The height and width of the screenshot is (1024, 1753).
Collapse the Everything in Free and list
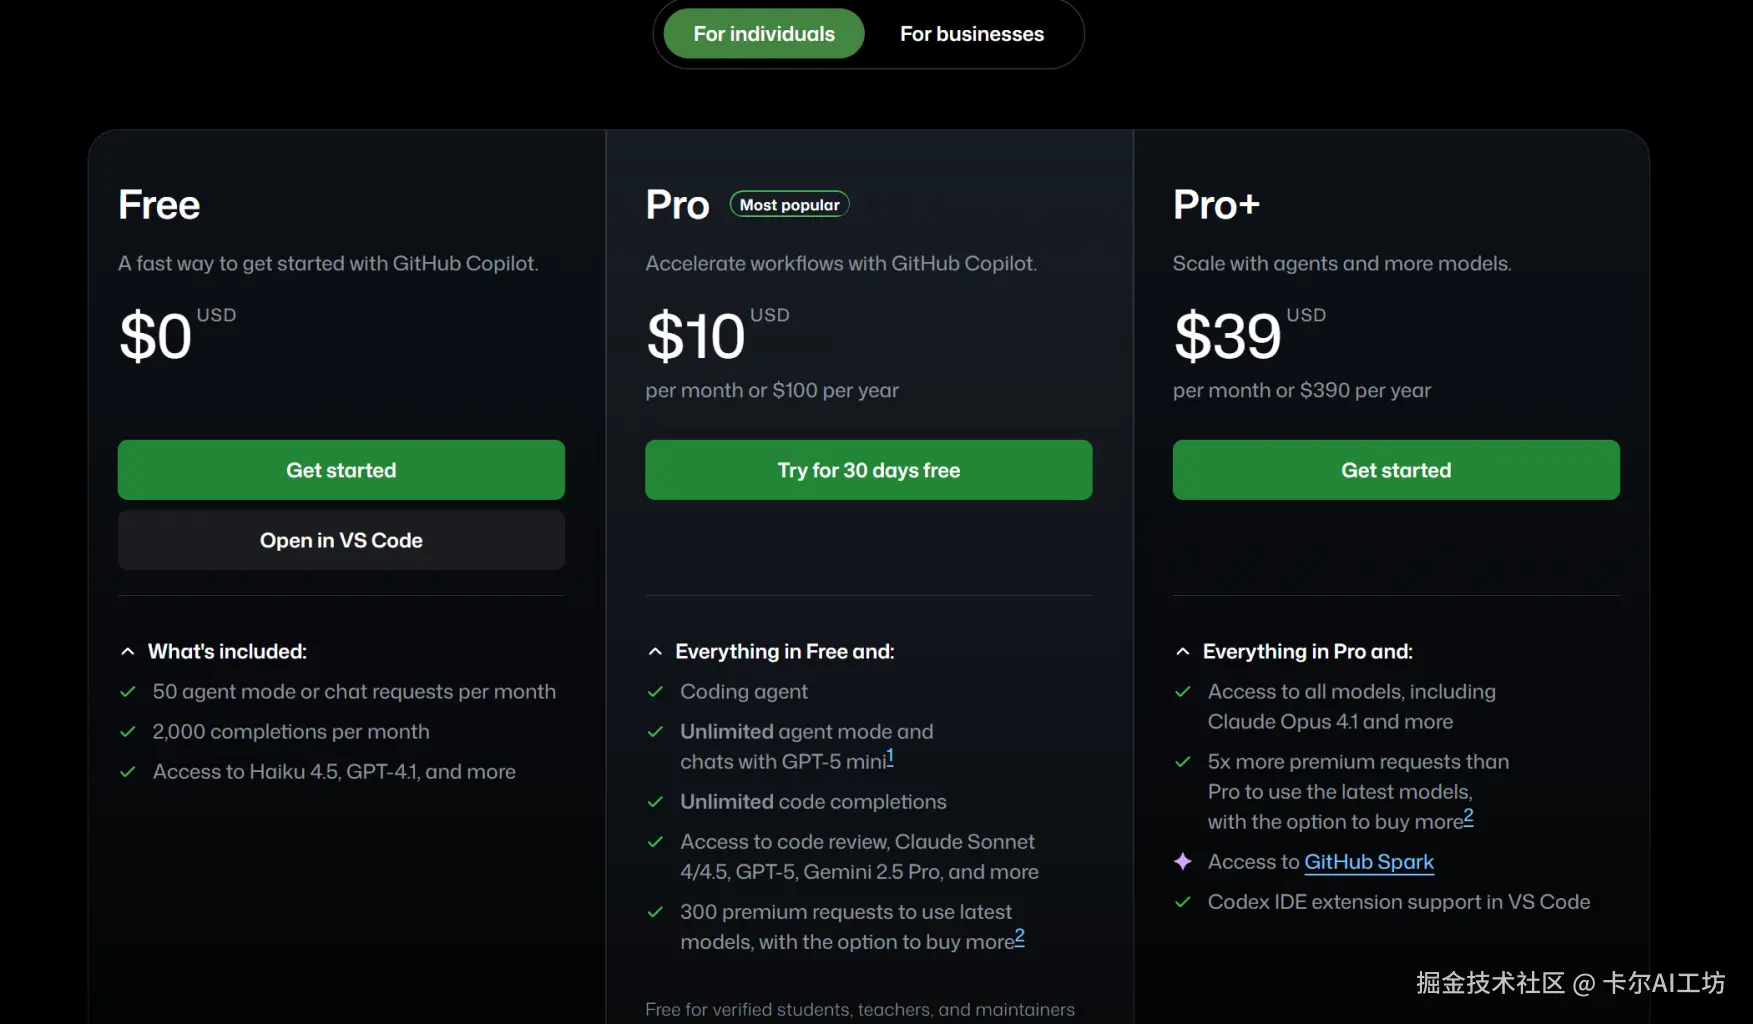[x=655, y=652]
